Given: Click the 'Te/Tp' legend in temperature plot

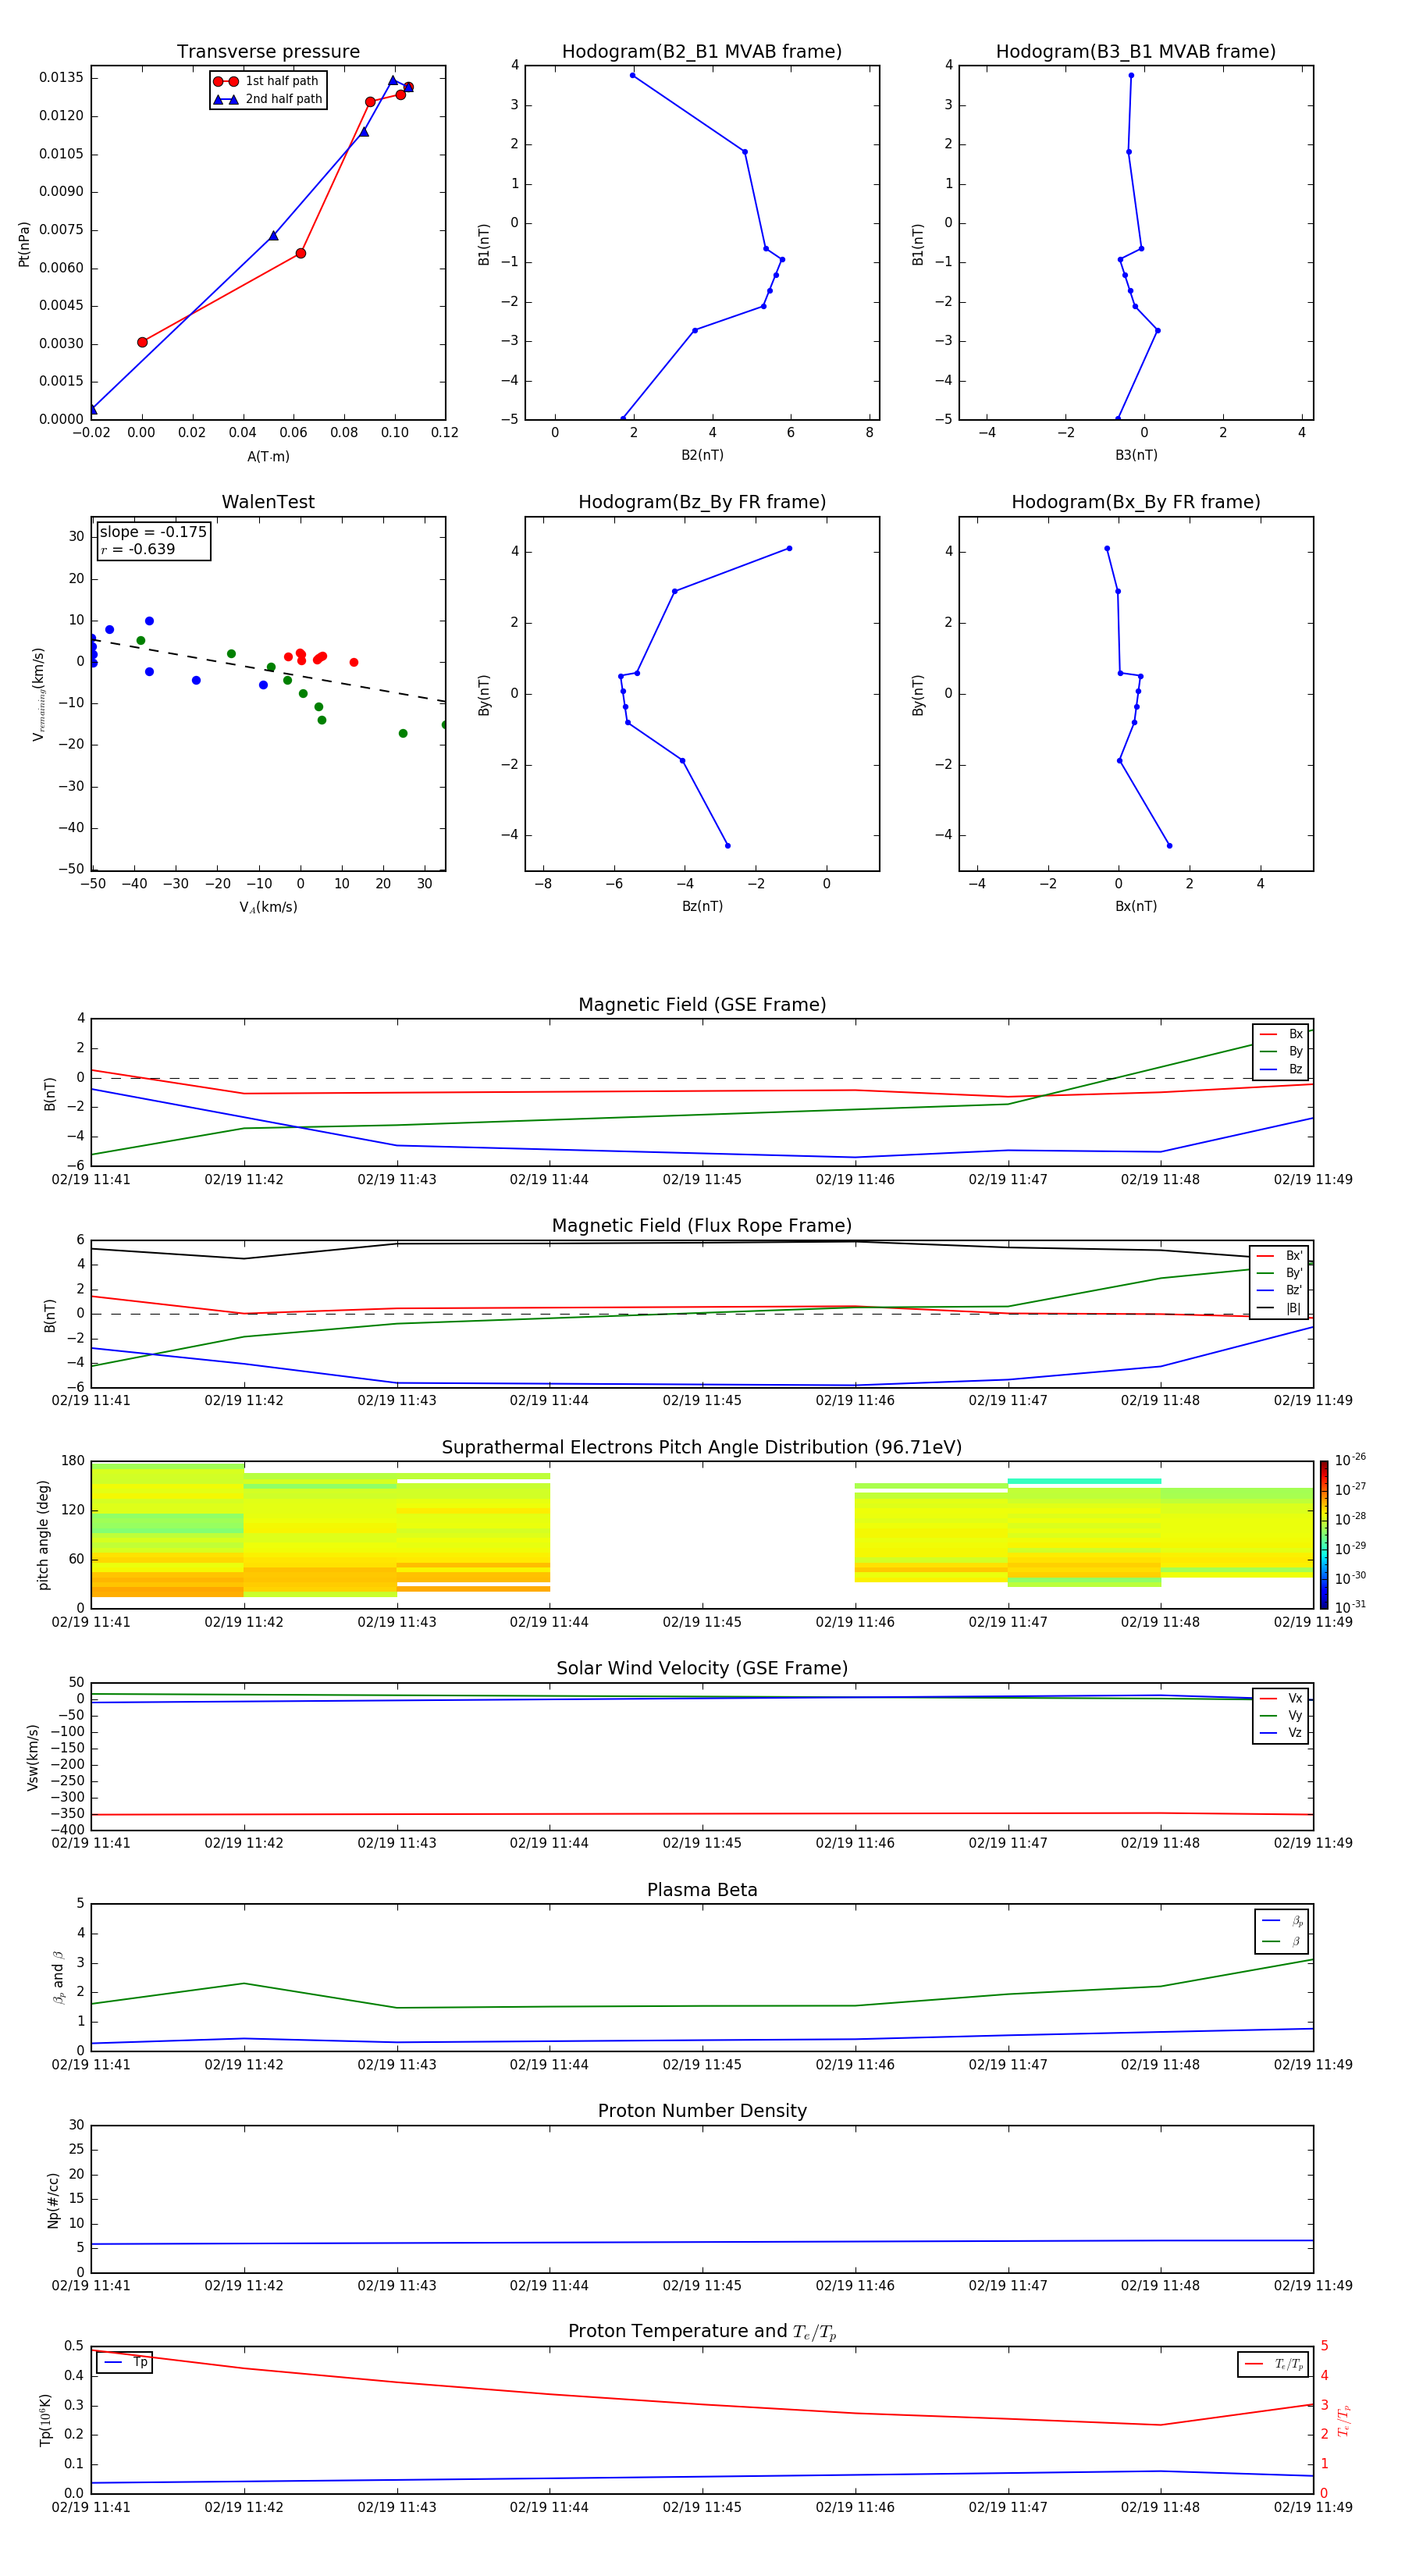Looking at the screenshot, I should click(x=1274, y=2364).
